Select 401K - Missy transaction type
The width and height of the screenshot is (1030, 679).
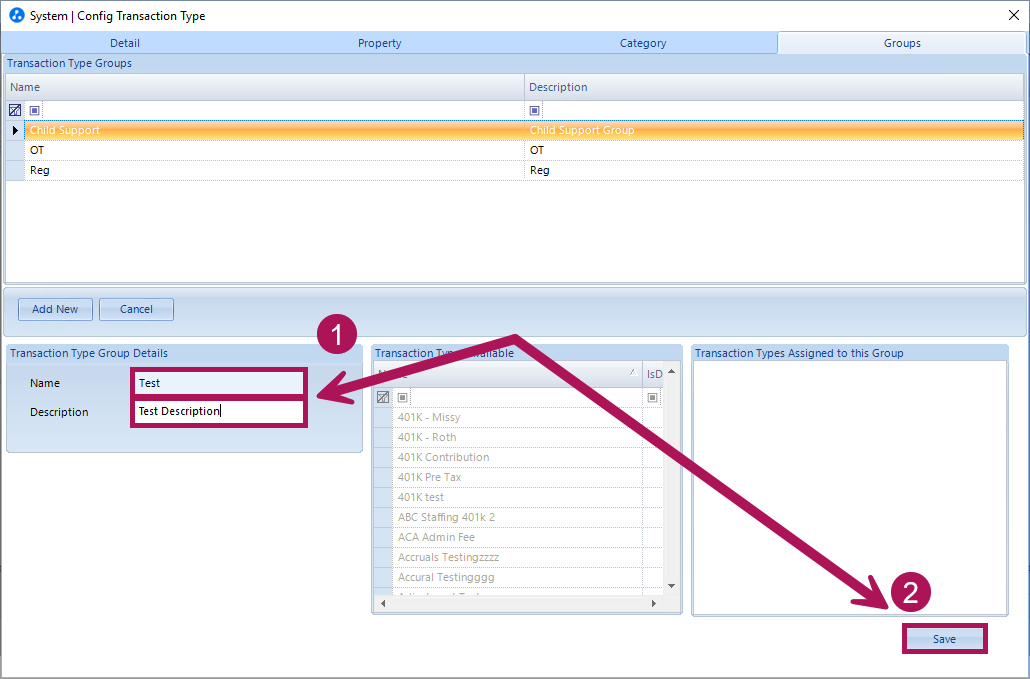click(518, 418)
